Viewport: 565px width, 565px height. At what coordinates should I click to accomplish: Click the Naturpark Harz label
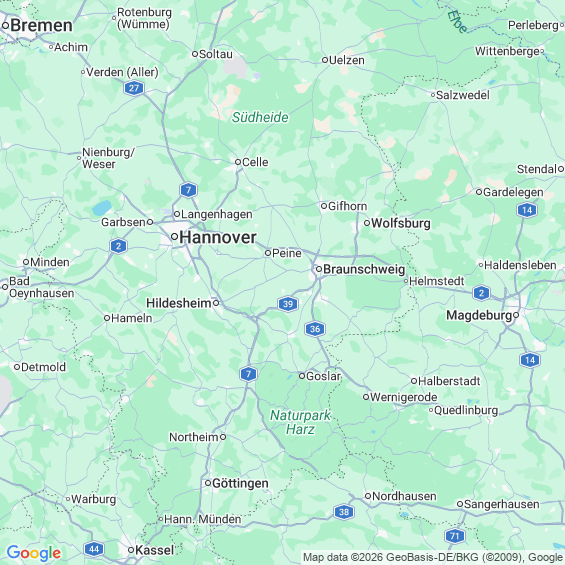[300, 422]
